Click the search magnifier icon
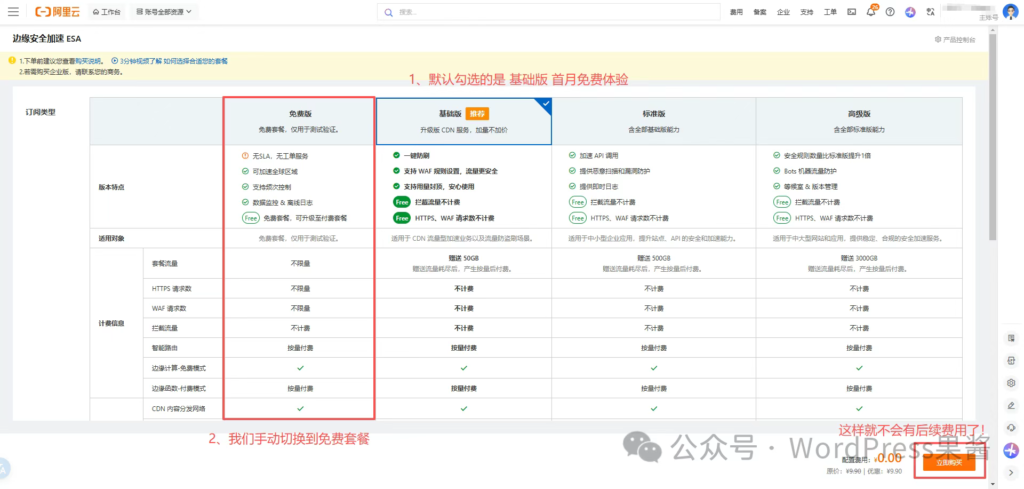This screenshot has height=489, width=1024. tap(389, 12)
